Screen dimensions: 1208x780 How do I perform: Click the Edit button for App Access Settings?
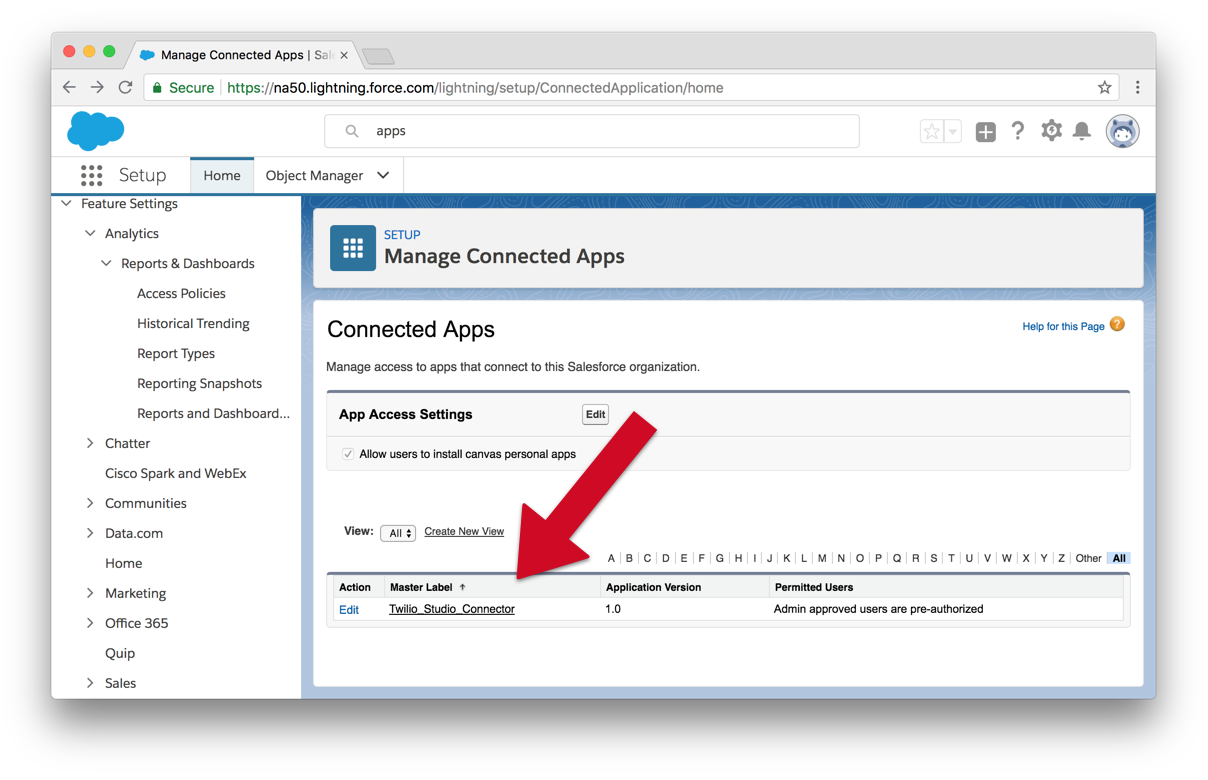tap(595, 414)
